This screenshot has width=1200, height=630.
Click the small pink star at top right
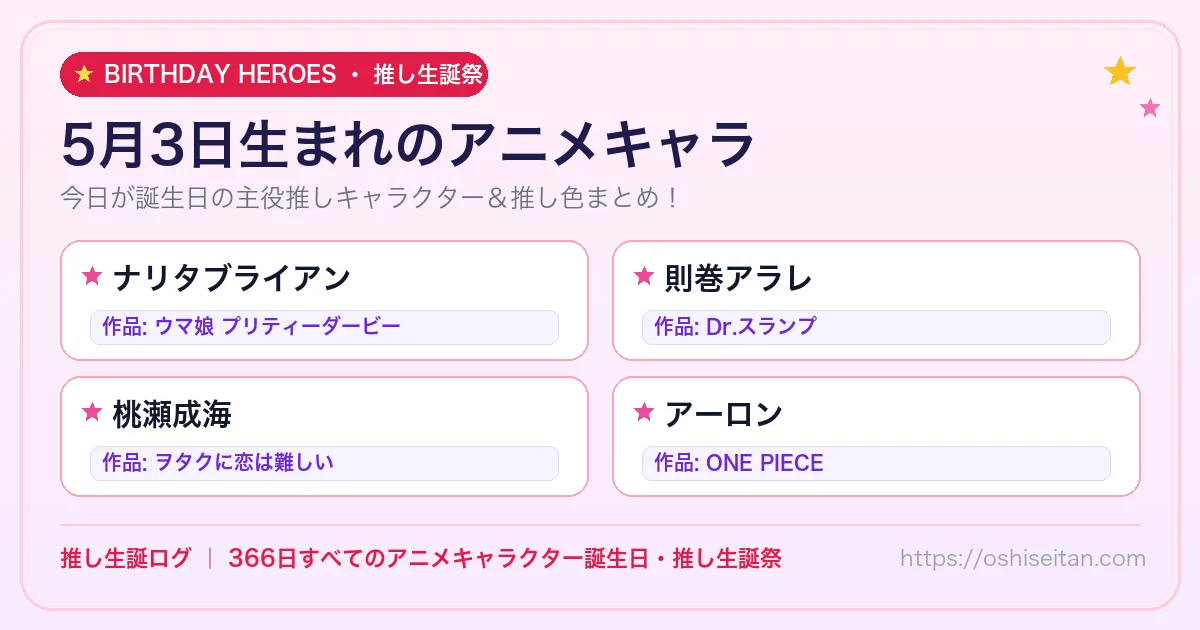1150,108
